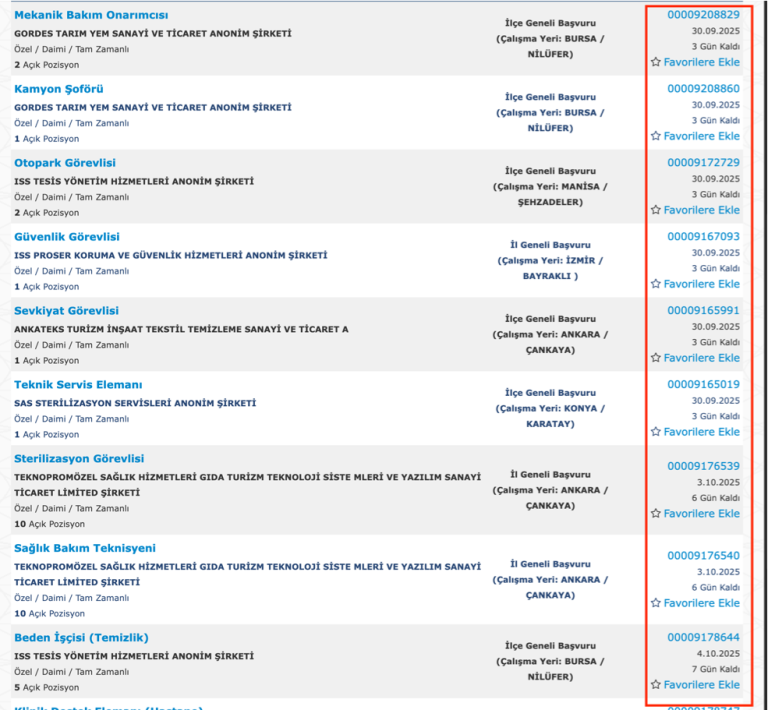Open the Kamyon Şoförü job posting
768x710 pixels.
(59, 89)
